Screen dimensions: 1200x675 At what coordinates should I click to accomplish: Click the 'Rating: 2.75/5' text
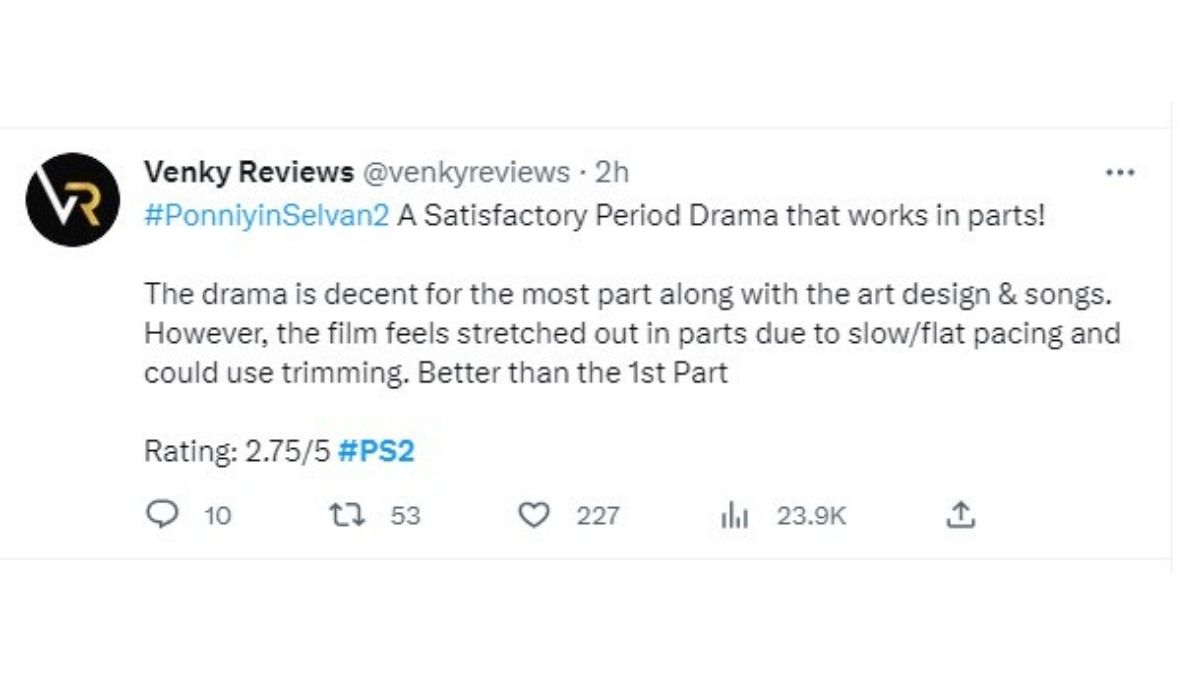click(236, 451)
